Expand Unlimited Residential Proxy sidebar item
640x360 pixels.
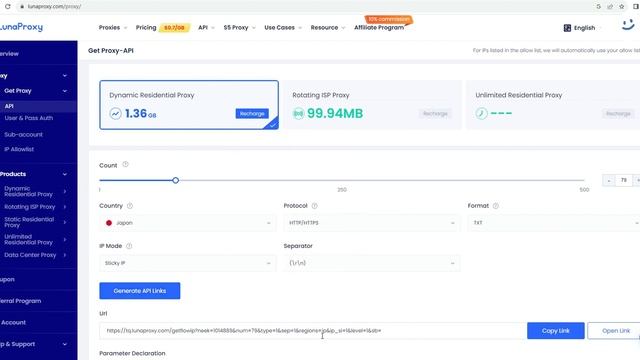pos(65,239)
